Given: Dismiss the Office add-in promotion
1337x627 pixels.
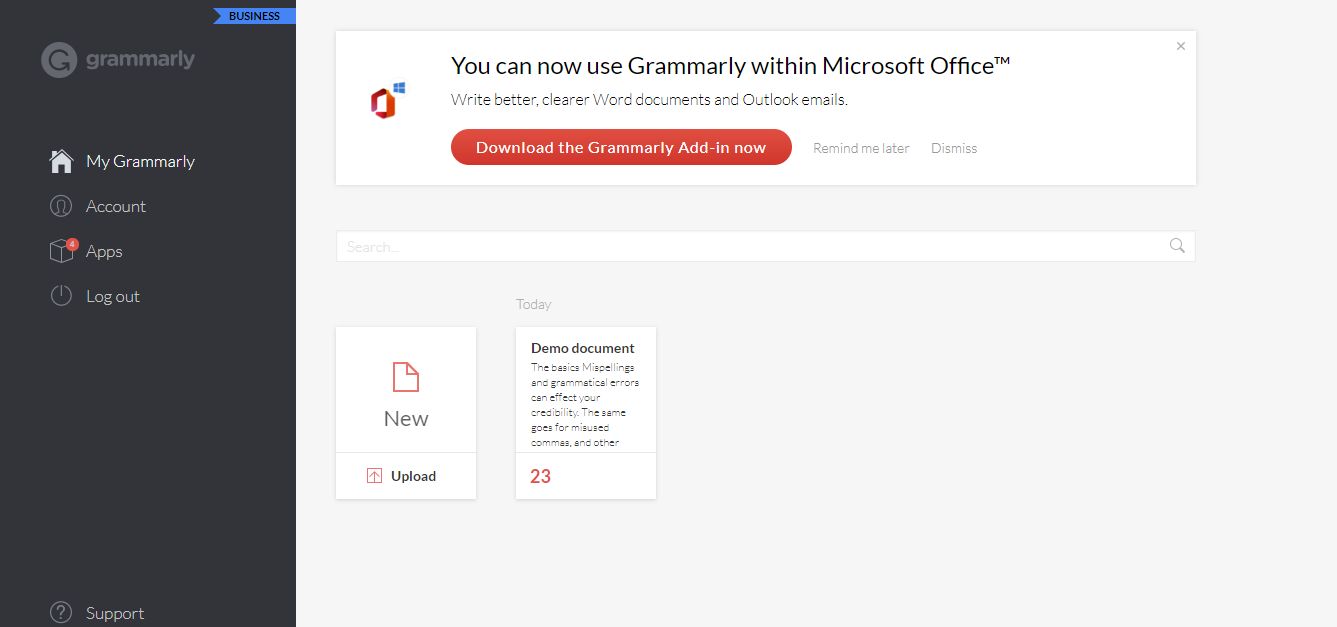Looking at the screenshot, I should point(954,148).
